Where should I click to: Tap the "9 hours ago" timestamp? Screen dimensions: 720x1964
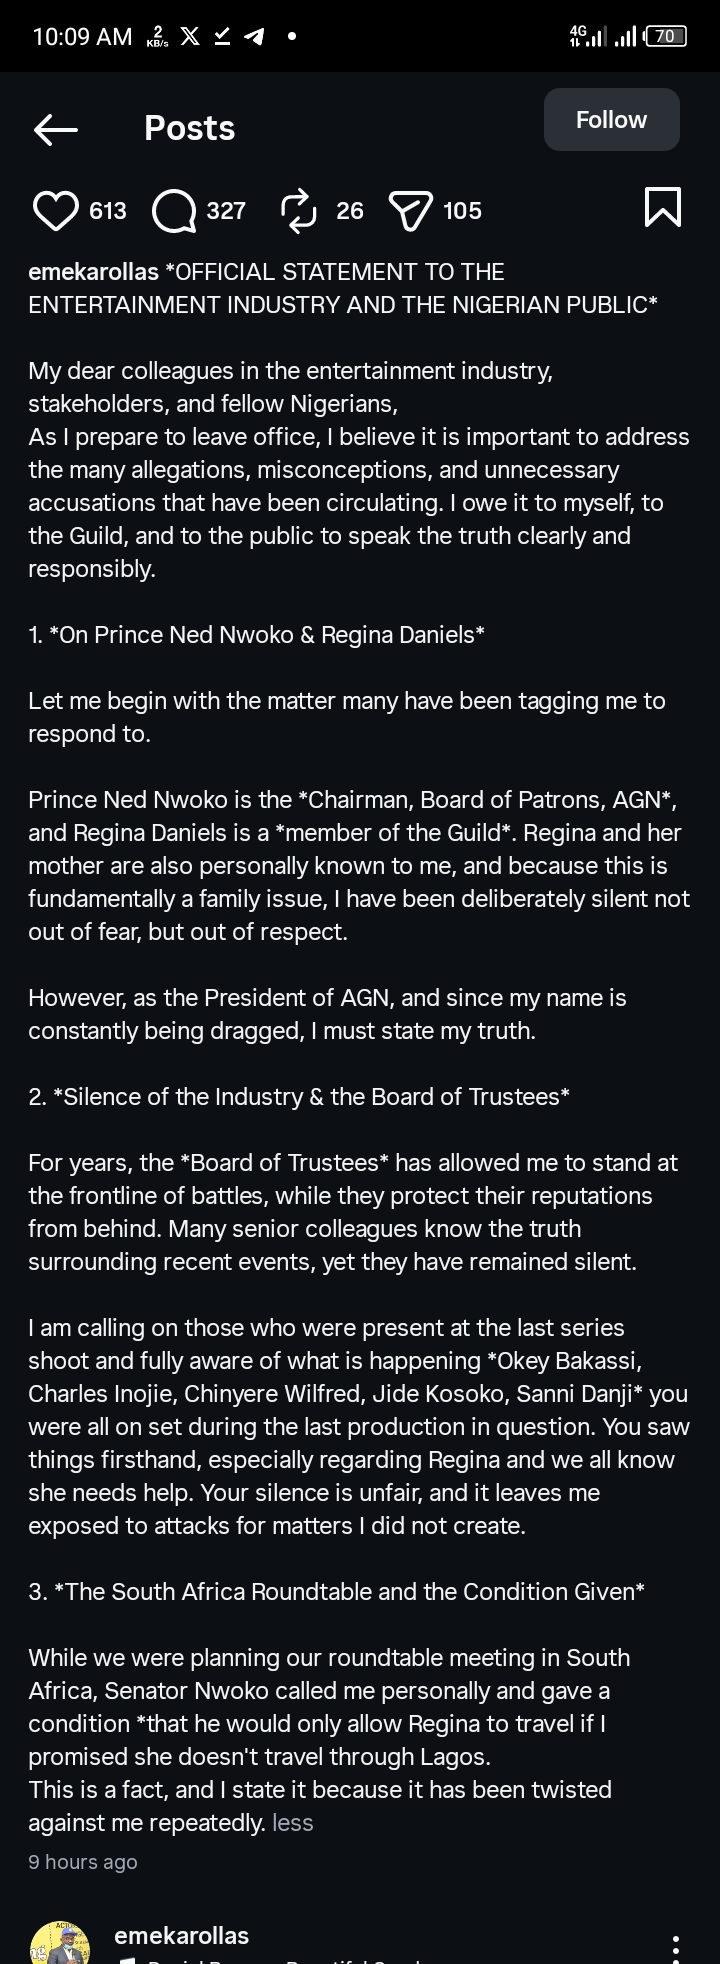pos(83,1862)
